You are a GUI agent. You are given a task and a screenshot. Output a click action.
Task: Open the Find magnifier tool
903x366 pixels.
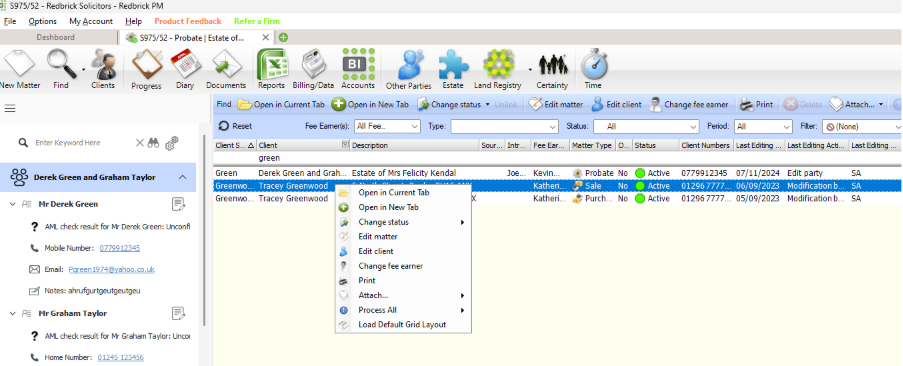tap(61, 69)
